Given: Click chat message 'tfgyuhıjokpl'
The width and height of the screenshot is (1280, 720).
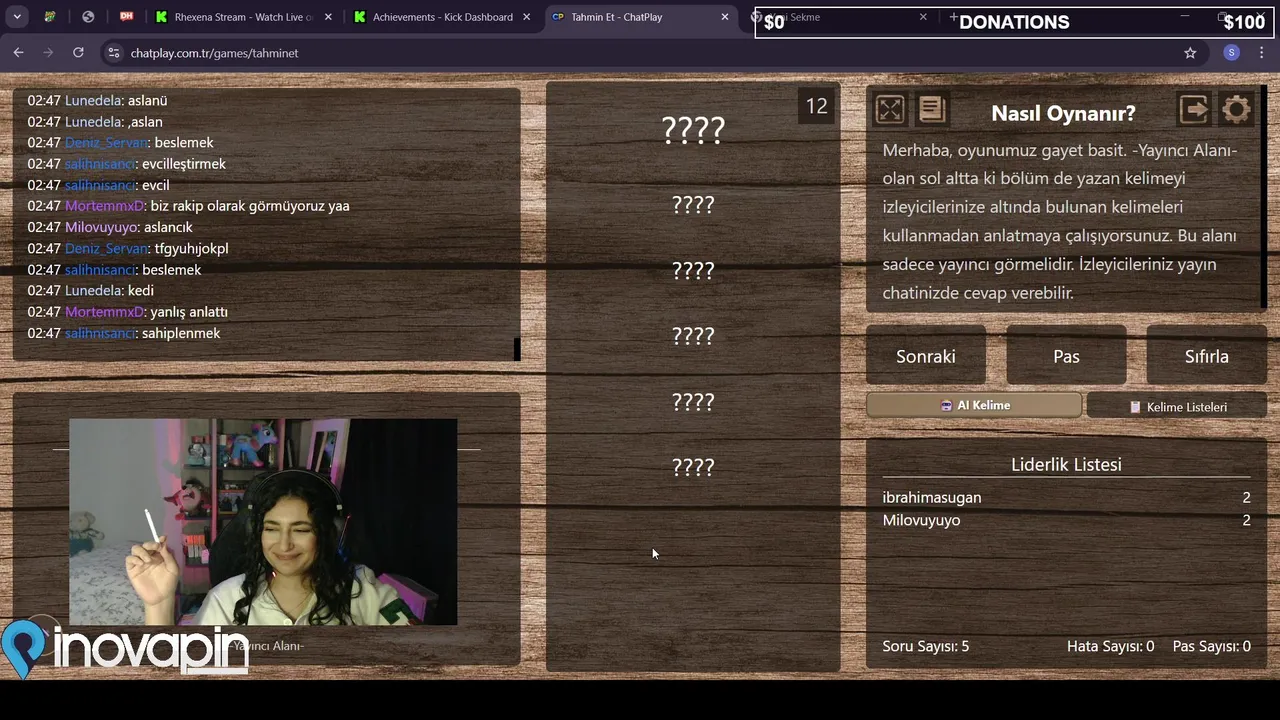Looking at the screenshot, I should (191, 248).
